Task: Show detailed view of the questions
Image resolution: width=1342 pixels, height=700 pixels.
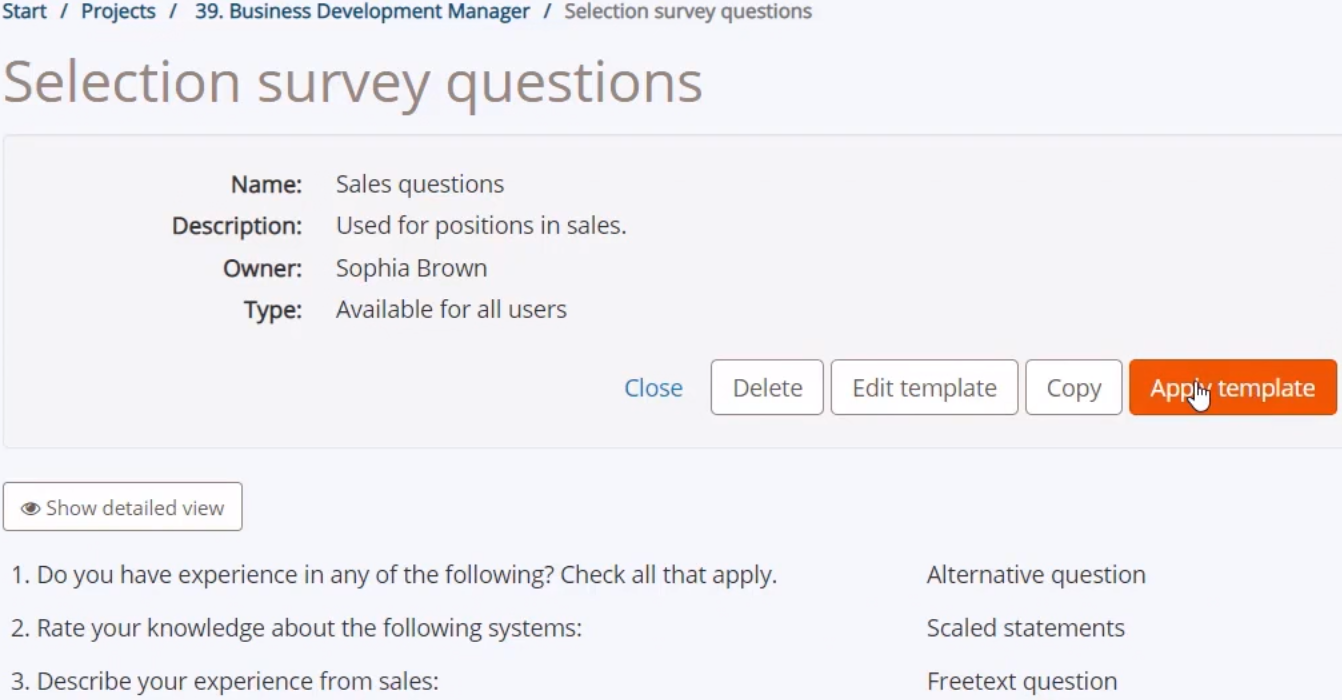Action: tap(123, 507)
